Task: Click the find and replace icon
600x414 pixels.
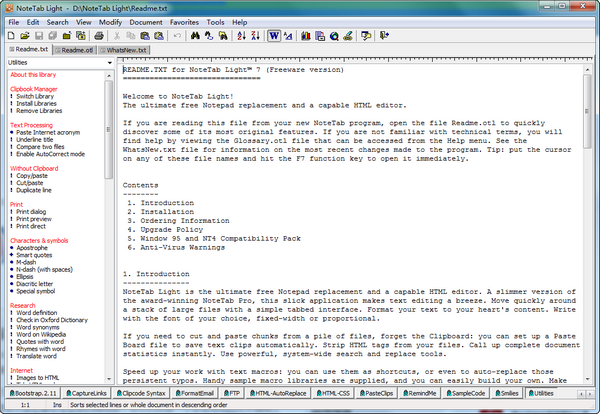Action: point(209,36)
